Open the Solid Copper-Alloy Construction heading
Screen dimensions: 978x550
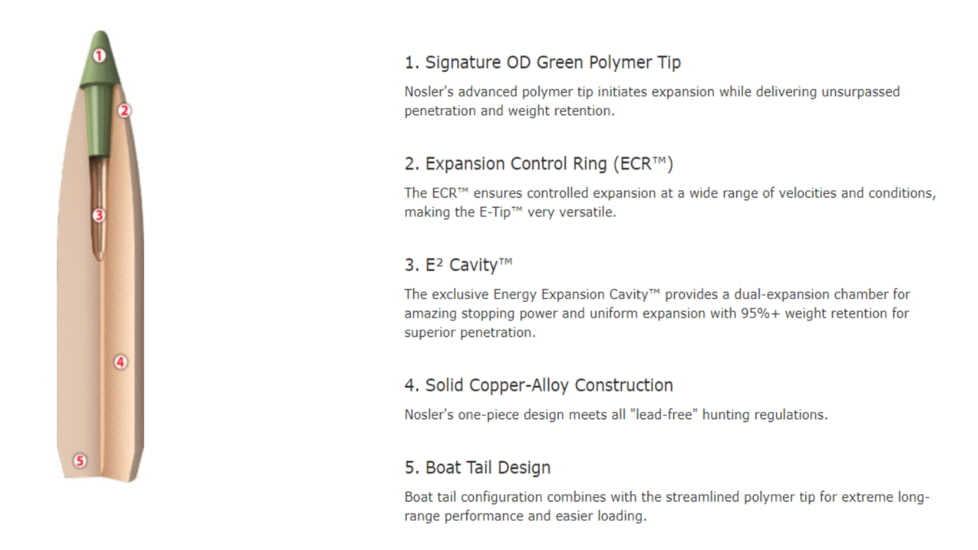click(x=538, y=385)
